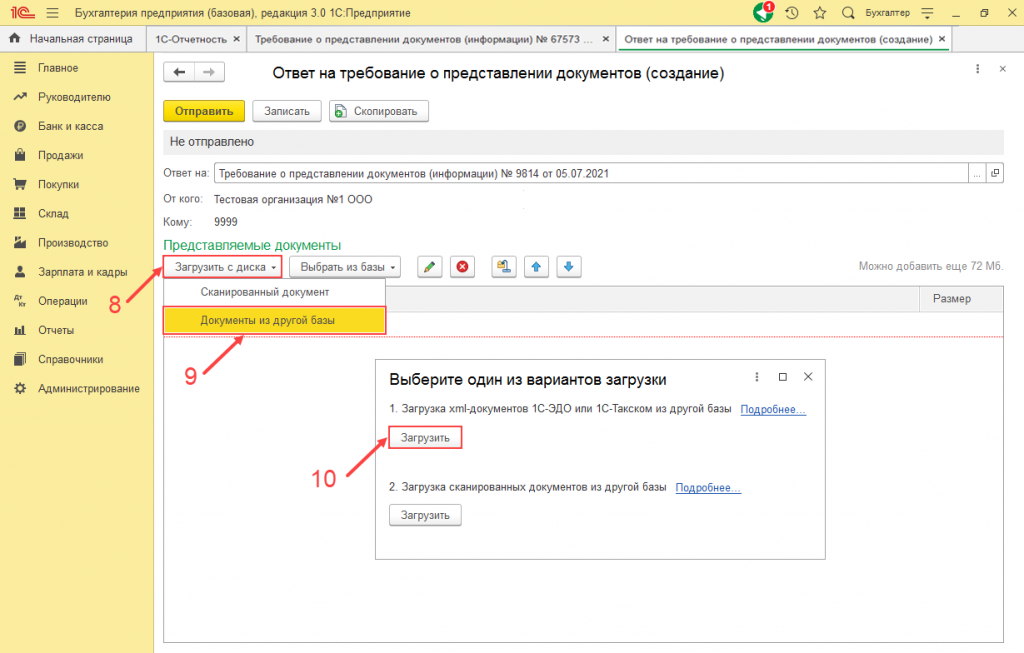Open the Банк и касса section
1024x653 pixels.
70,126
